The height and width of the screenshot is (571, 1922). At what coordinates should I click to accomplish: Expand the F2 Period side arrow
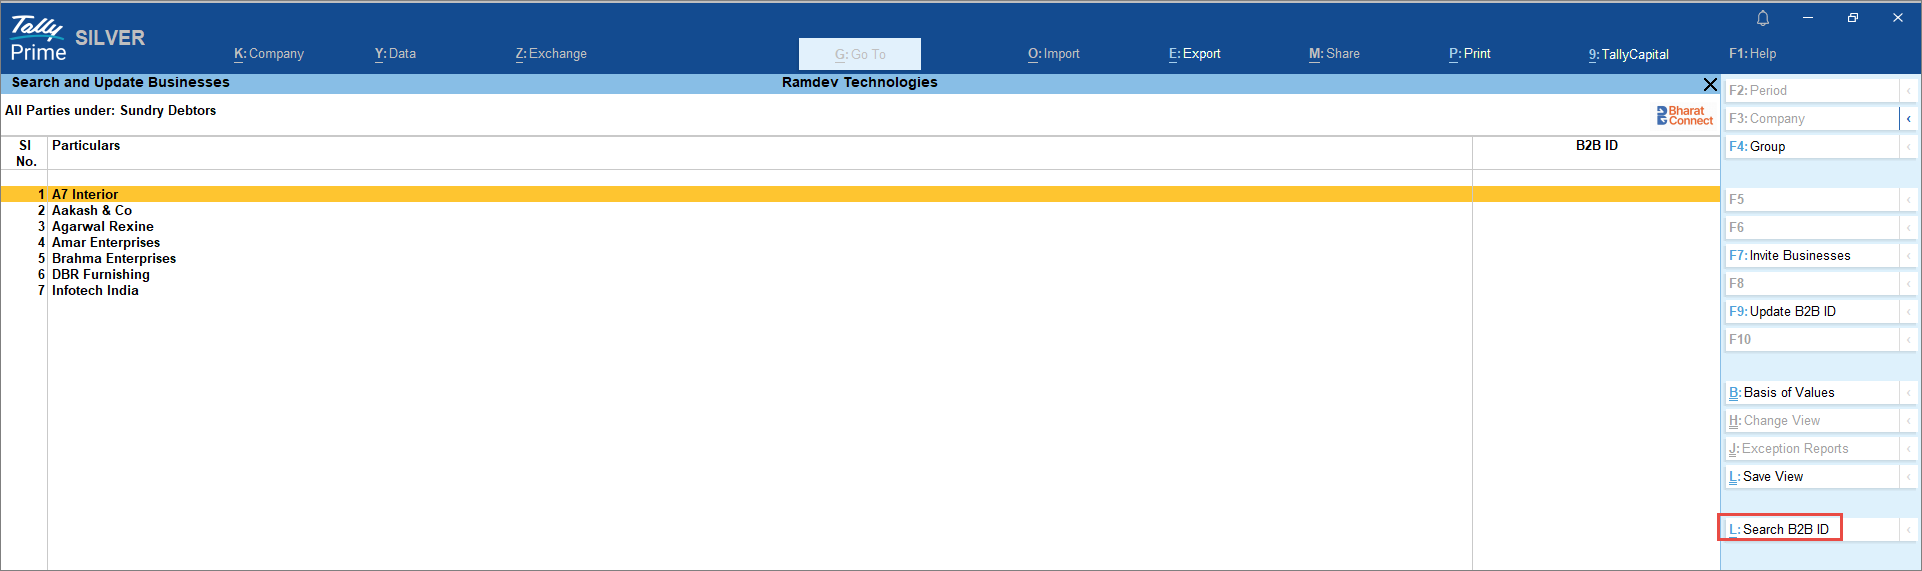click(x=1908, y=91)
